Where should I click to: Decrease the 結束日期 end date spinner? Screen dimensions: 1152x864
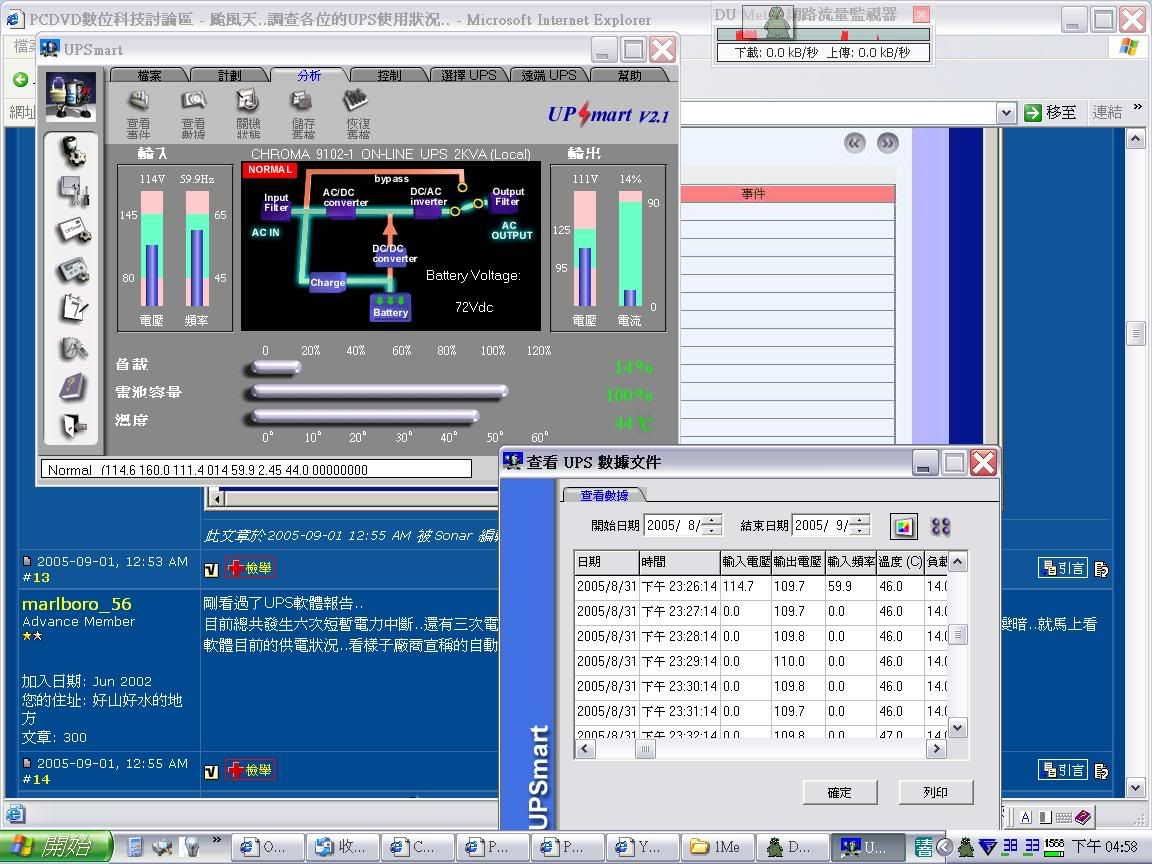859,531
